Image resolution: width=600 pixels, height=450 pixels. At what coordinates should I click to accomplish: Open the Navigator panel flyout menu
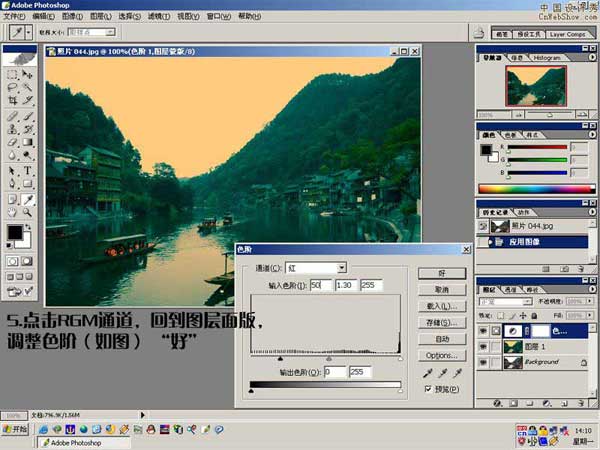[592, 57]
